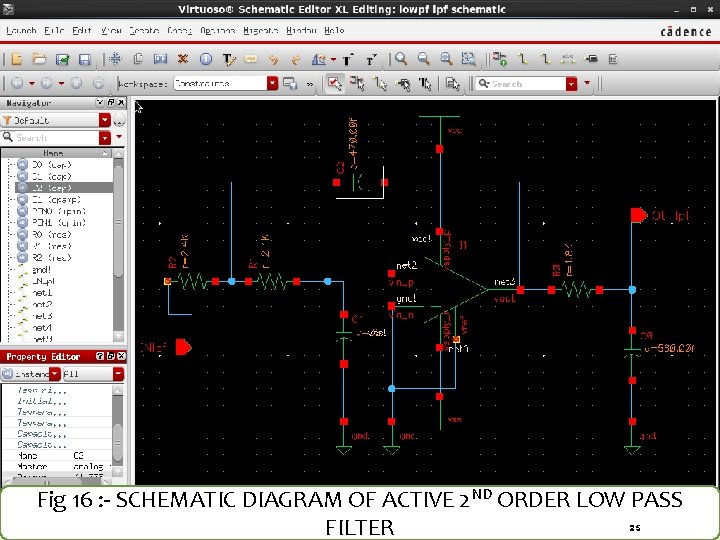Image resolution: width=720 pixels, height=540 pixels.
Task: Click the Save floppy disk icon
Action: point(84,59)
